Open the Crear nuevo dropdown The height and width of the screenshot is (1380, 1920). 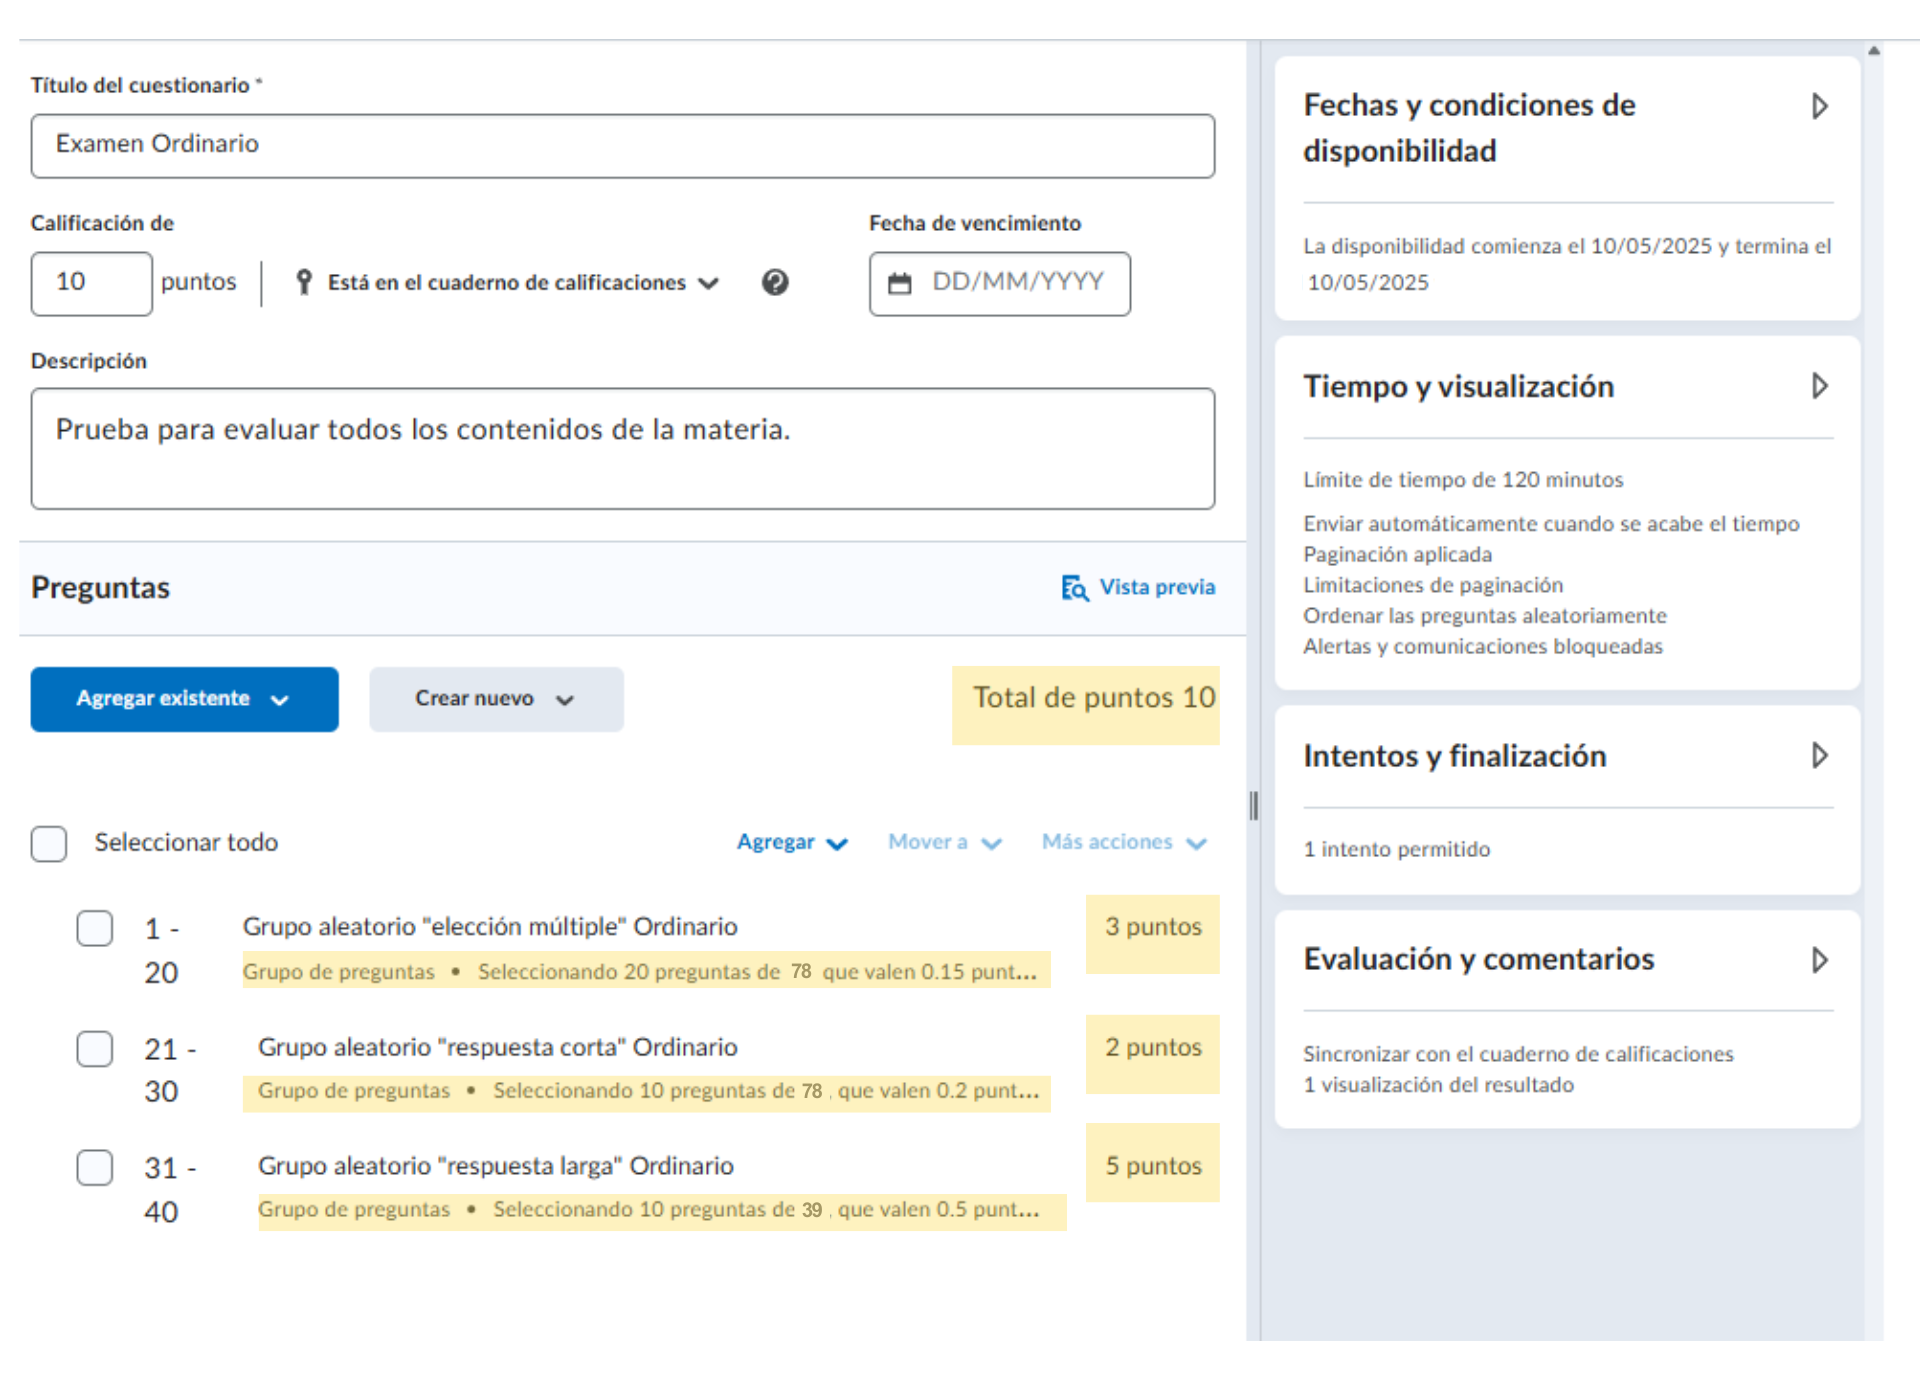496,699
